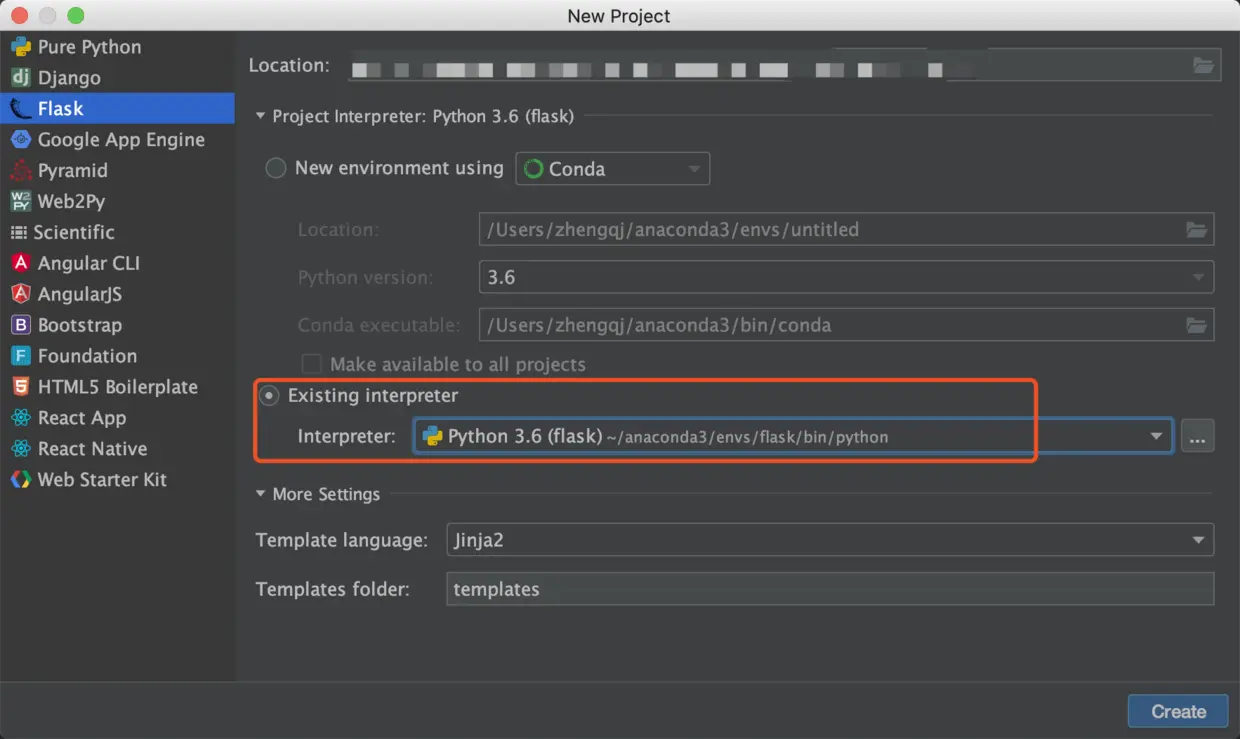Click the green window zoom button
This screenshot has width=1240, height=739.
[x=76, y=16]
